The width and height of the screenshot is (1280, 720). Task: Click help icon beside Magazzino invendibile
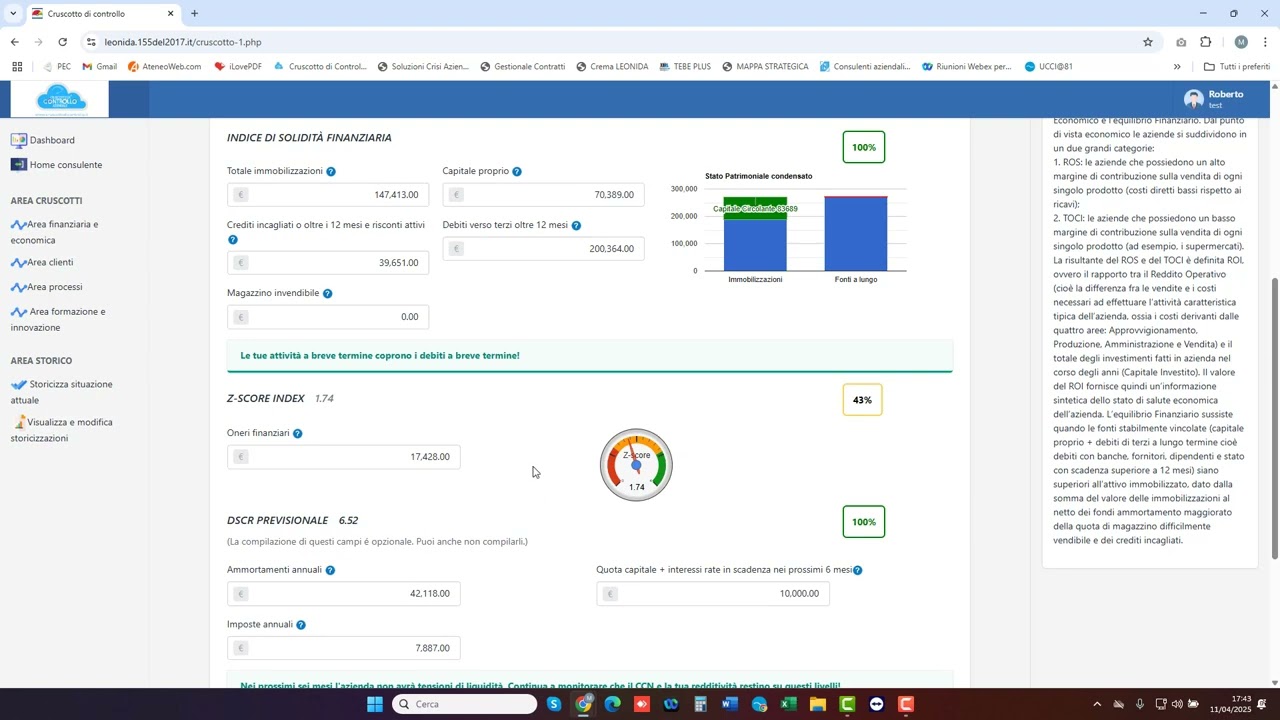(x=327, y=294)
